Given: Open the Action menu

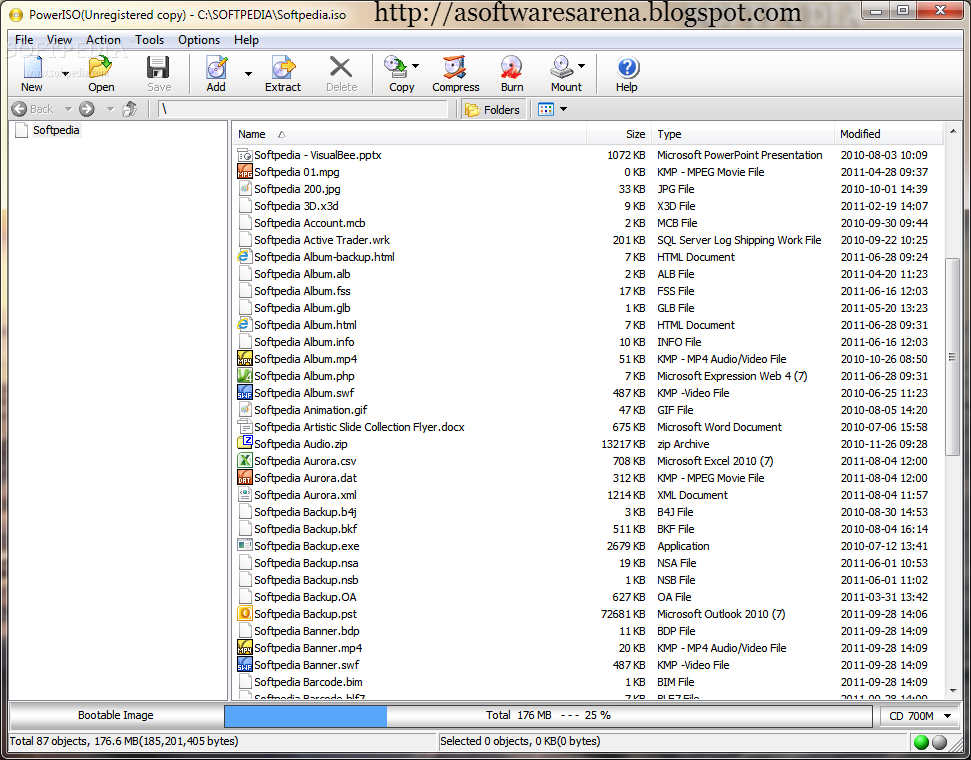Looking at the screenshot, I should click(x=103, y=40).
